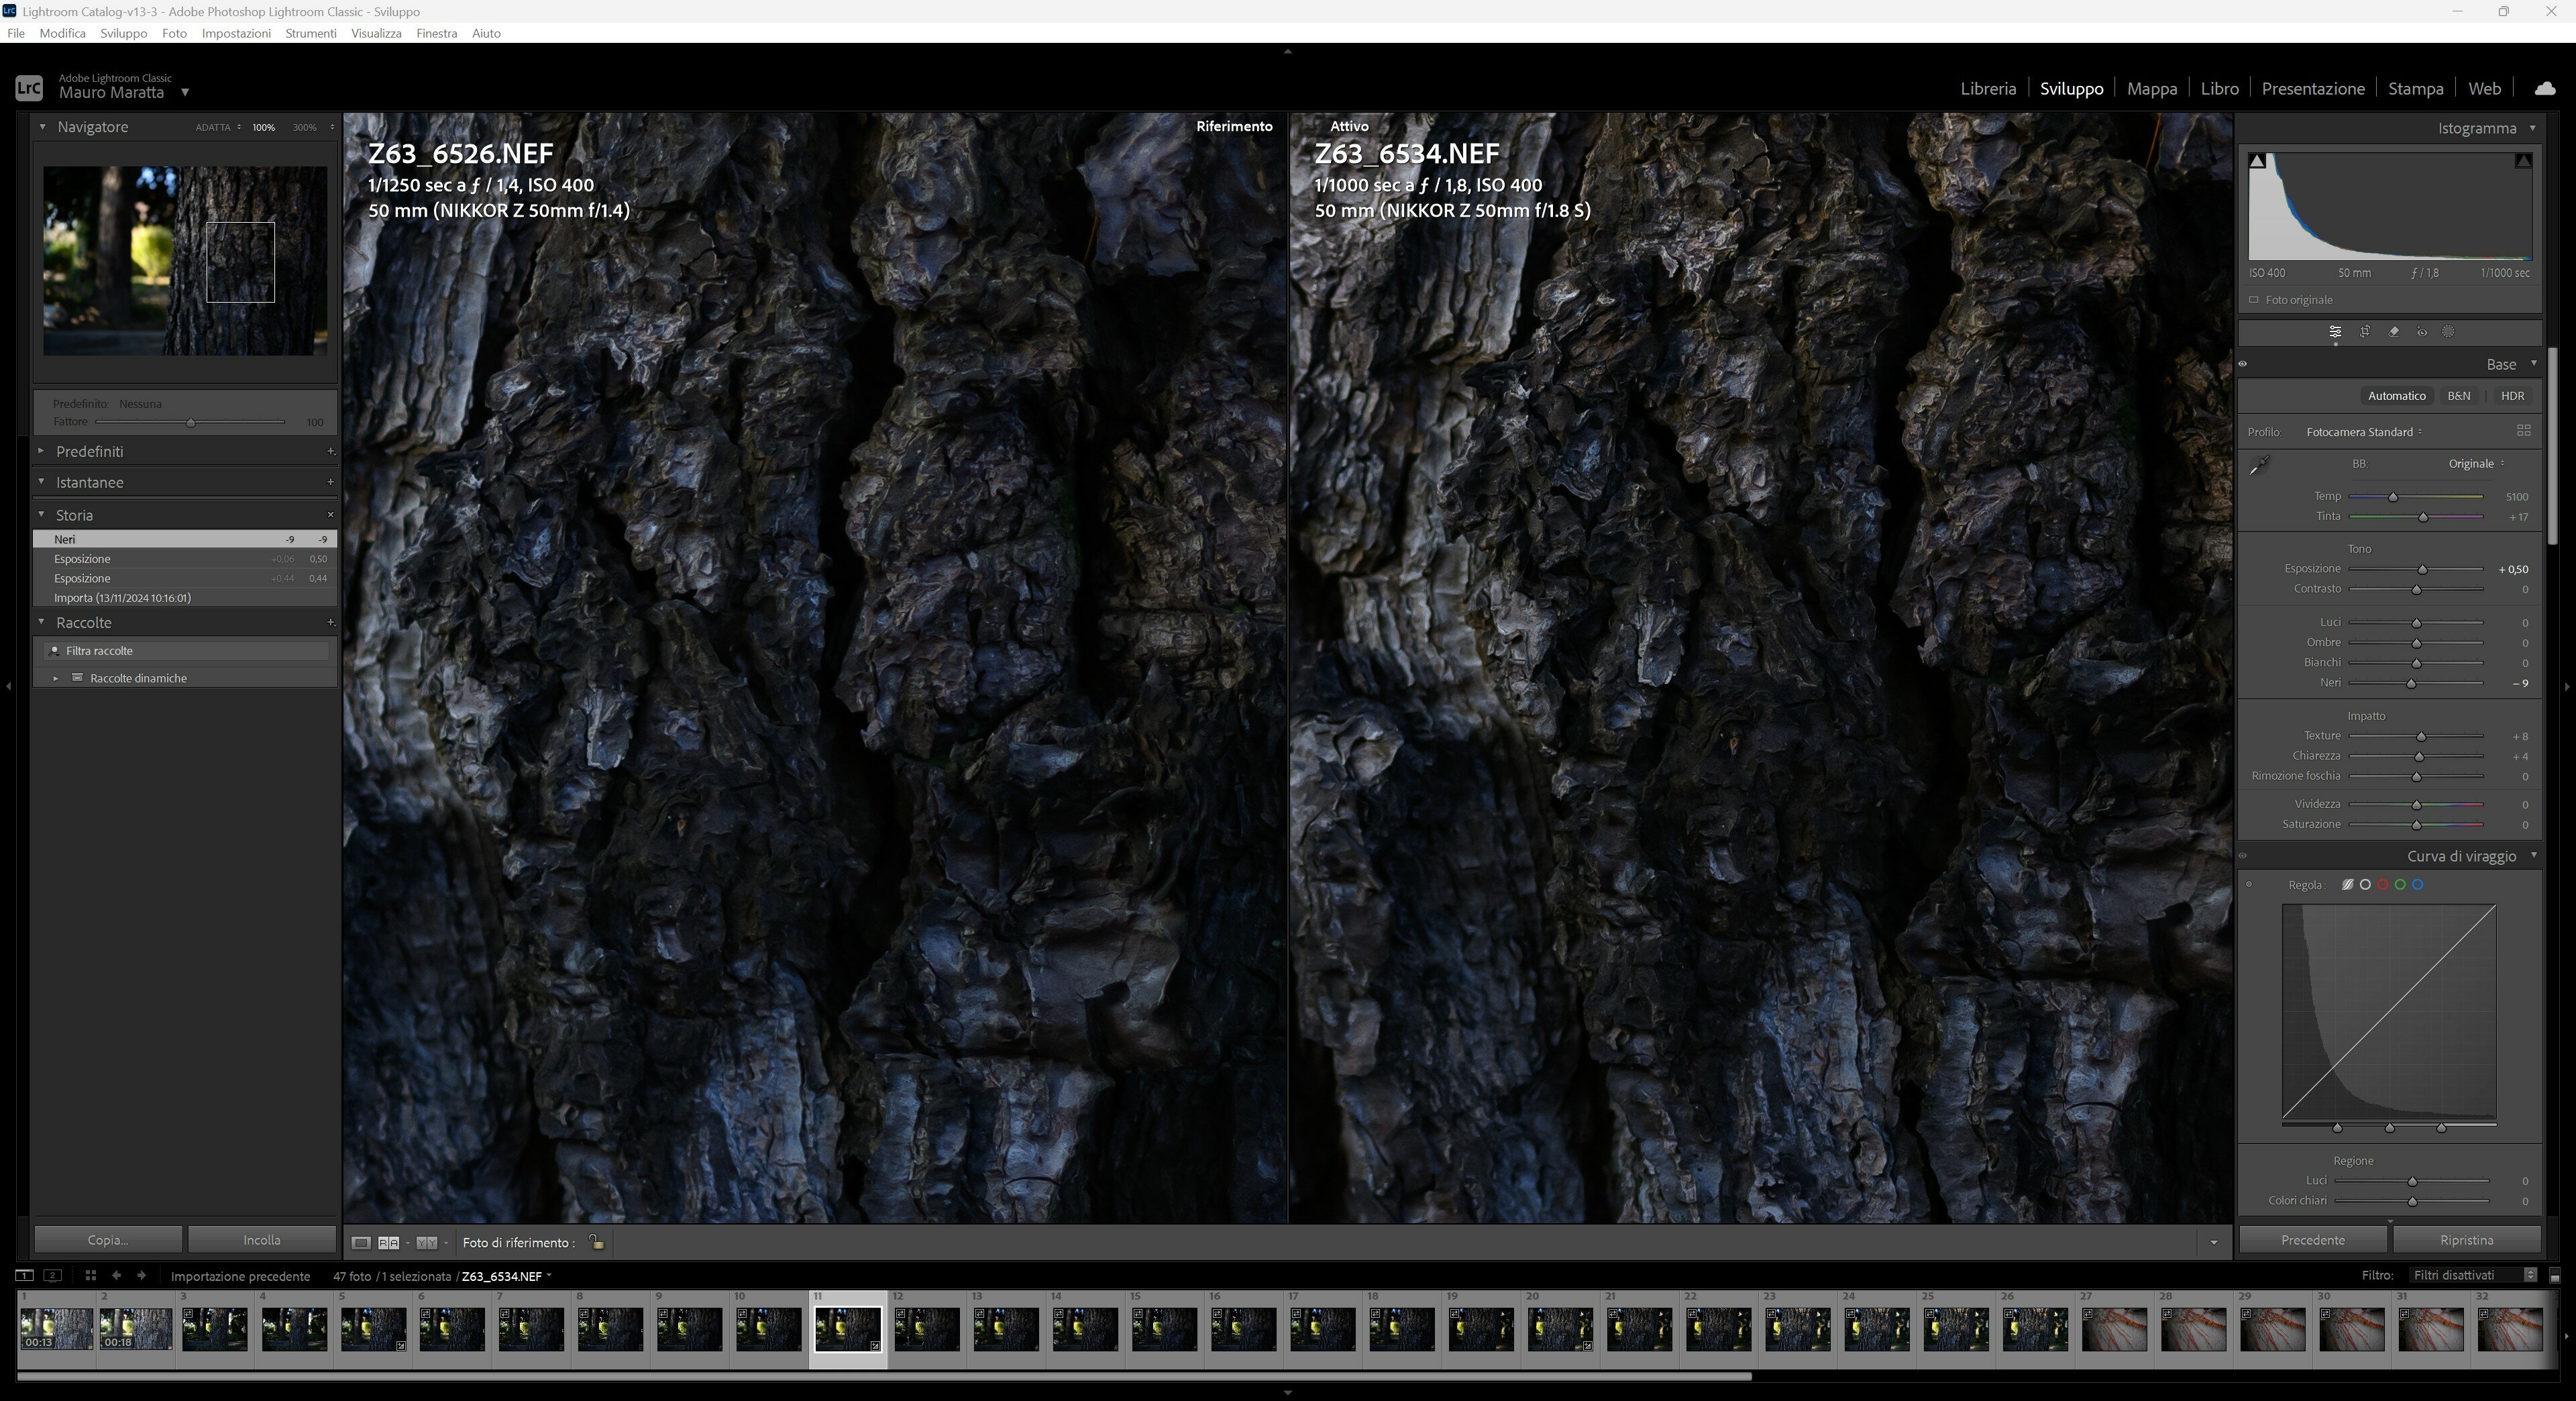Viewport: 2576px width, 1401px height.
Task: Open the filmstrip grid view icon
Action: tap(90, 1275)
